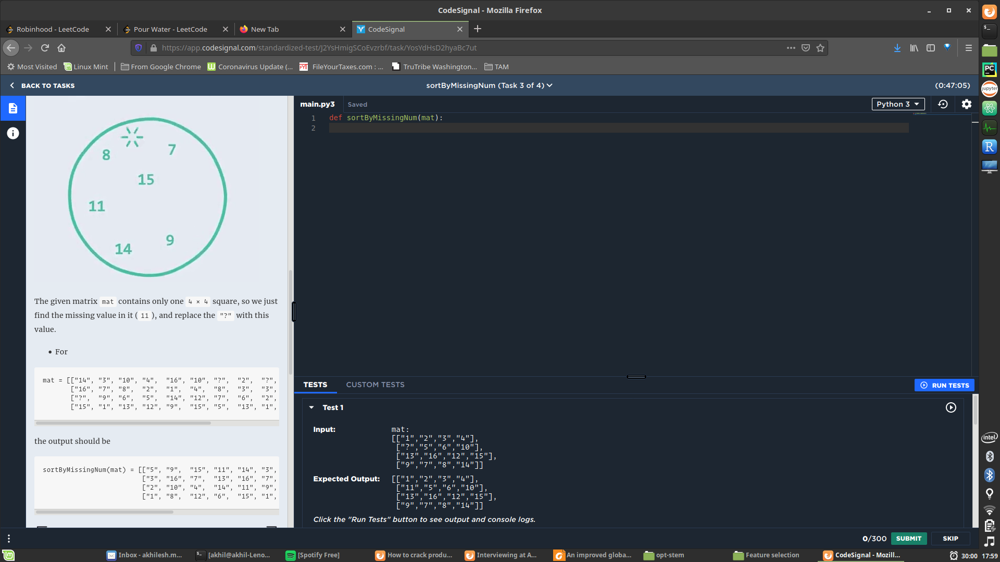Open the Most Visited bookmarks folder
Screen dimensions: 1000x562
pyautogui.click(x=32, y=66)
